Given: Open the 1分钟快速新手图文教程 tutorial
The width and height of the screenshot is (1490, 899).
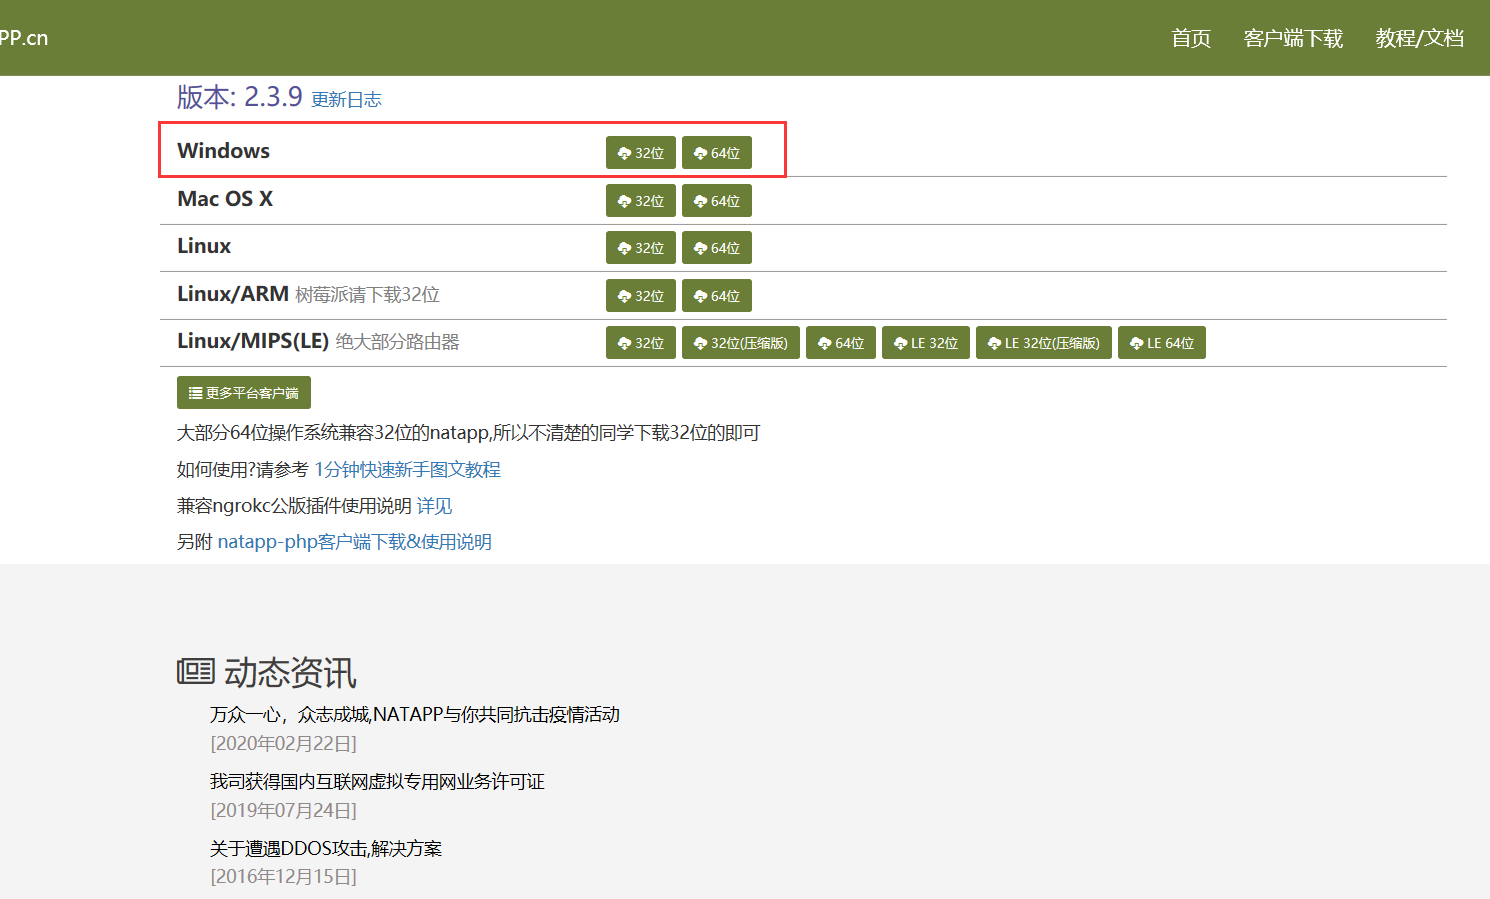Looking at the screenshot, I should 408,469.
